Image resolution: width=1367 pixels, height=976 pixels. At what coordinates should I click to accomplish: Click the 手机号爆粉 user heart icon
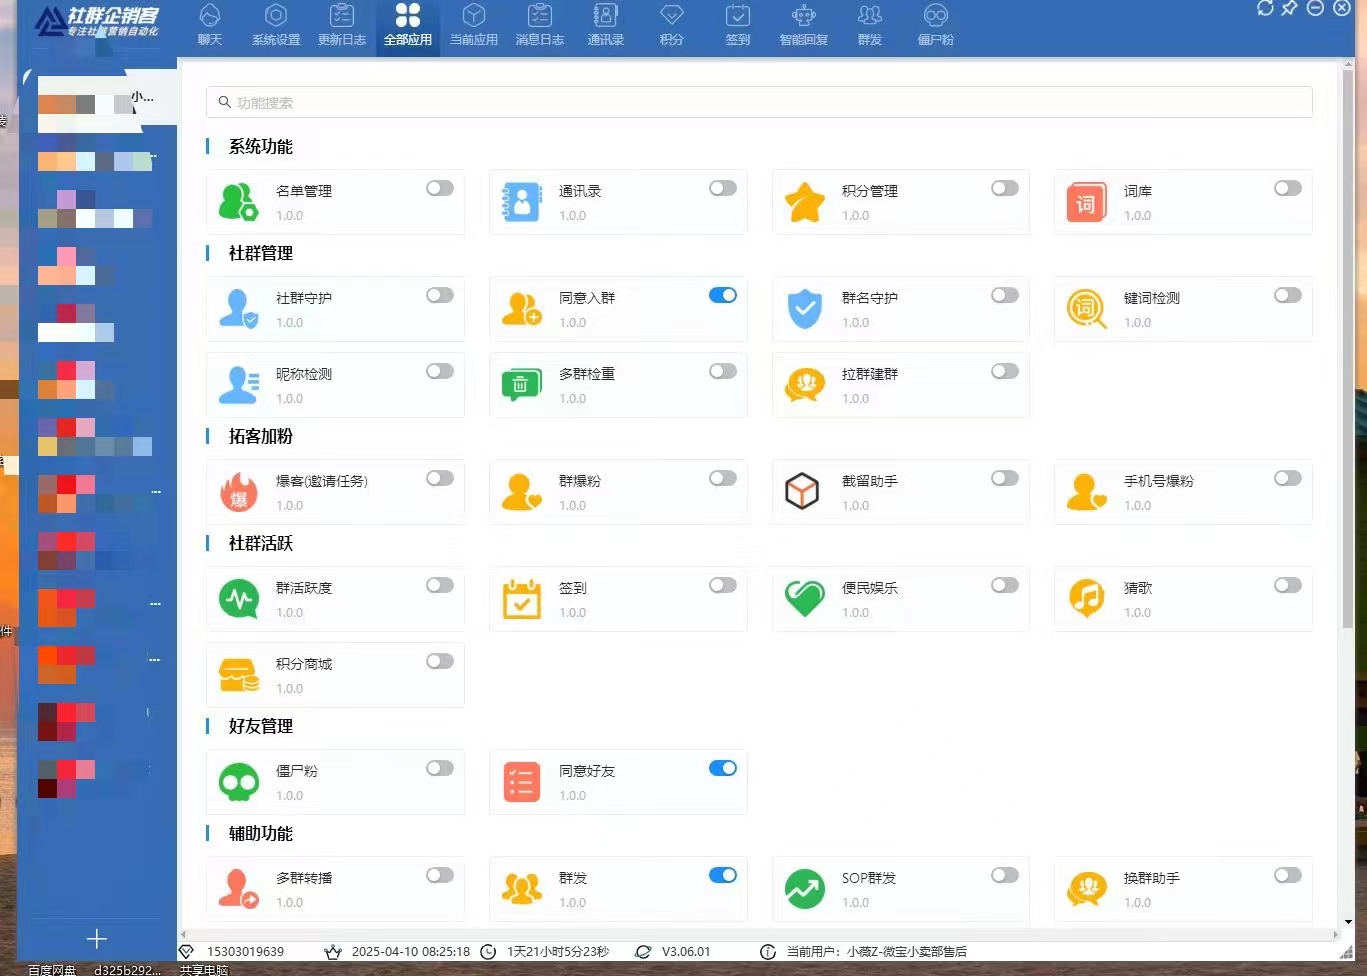(1086, 492)
